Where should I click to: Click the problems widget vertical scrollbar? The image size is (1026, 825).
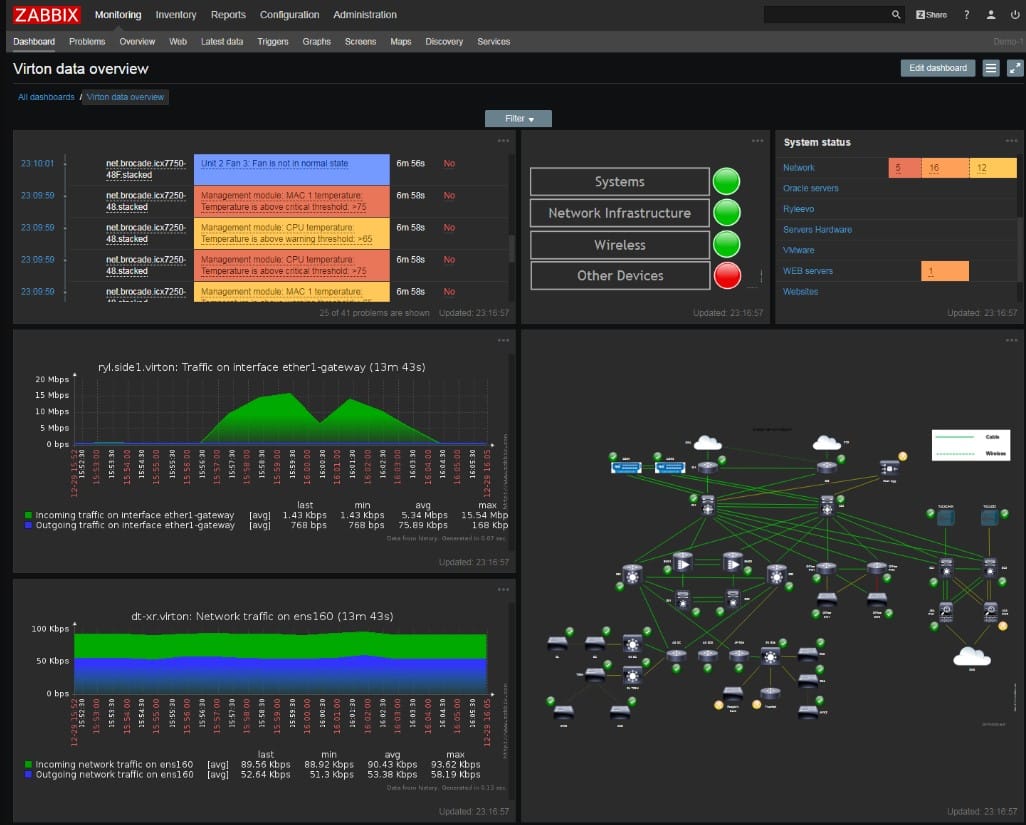(512, 248)
